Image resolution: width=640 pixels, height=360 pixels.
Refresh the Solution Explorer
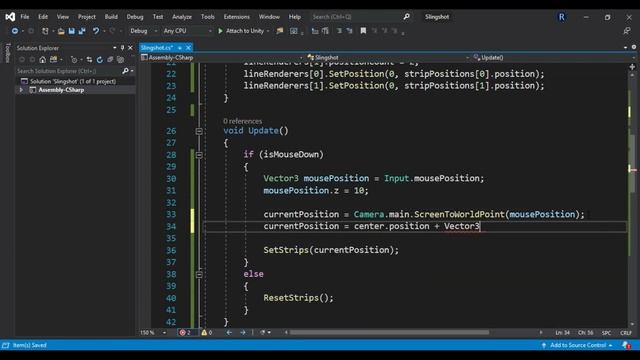point(100,60)
